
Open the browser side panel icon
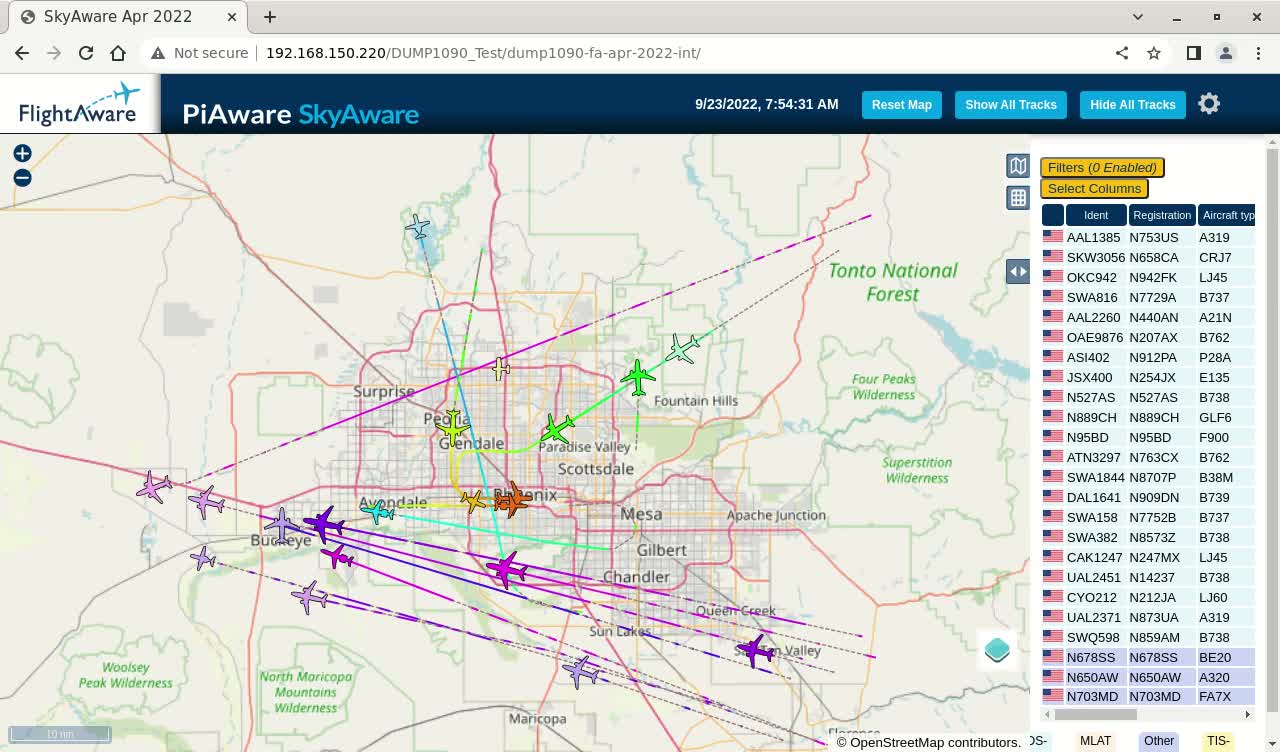pos(1194,53)
